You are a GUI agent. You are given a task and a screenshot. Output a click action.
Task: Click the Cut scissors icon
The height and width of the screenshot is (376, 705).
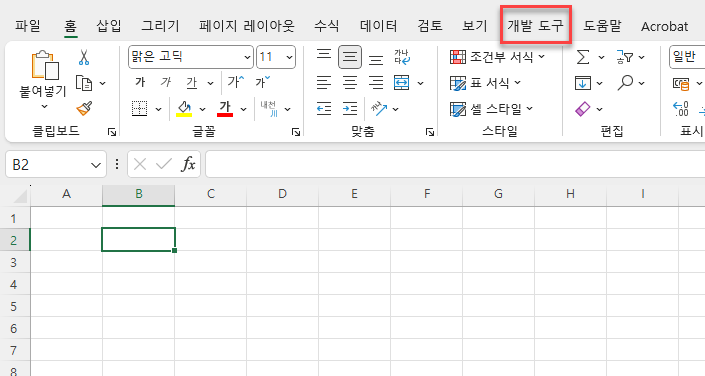click(84, 57)
